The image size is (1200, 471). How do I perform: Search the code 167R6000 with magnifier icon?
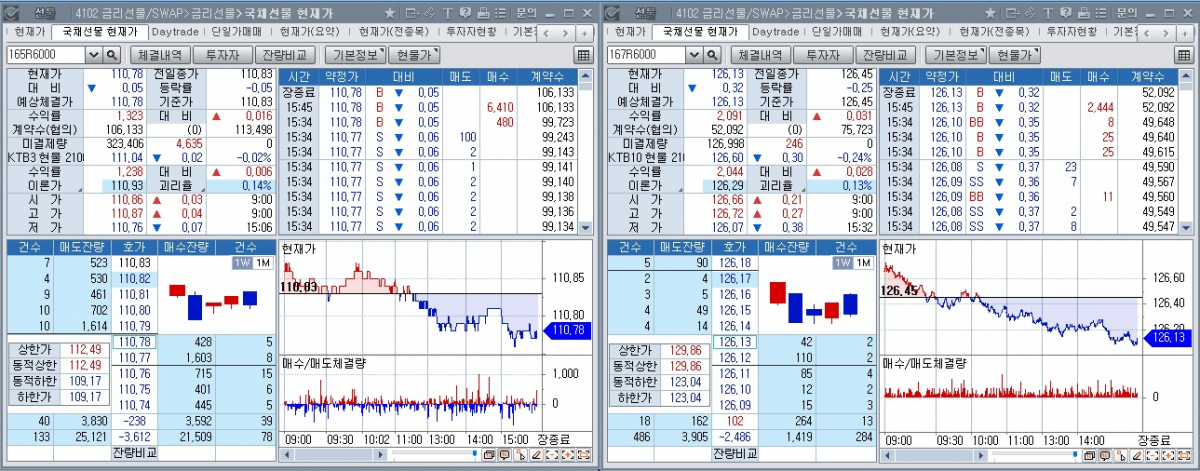click(x=711, y=55)
